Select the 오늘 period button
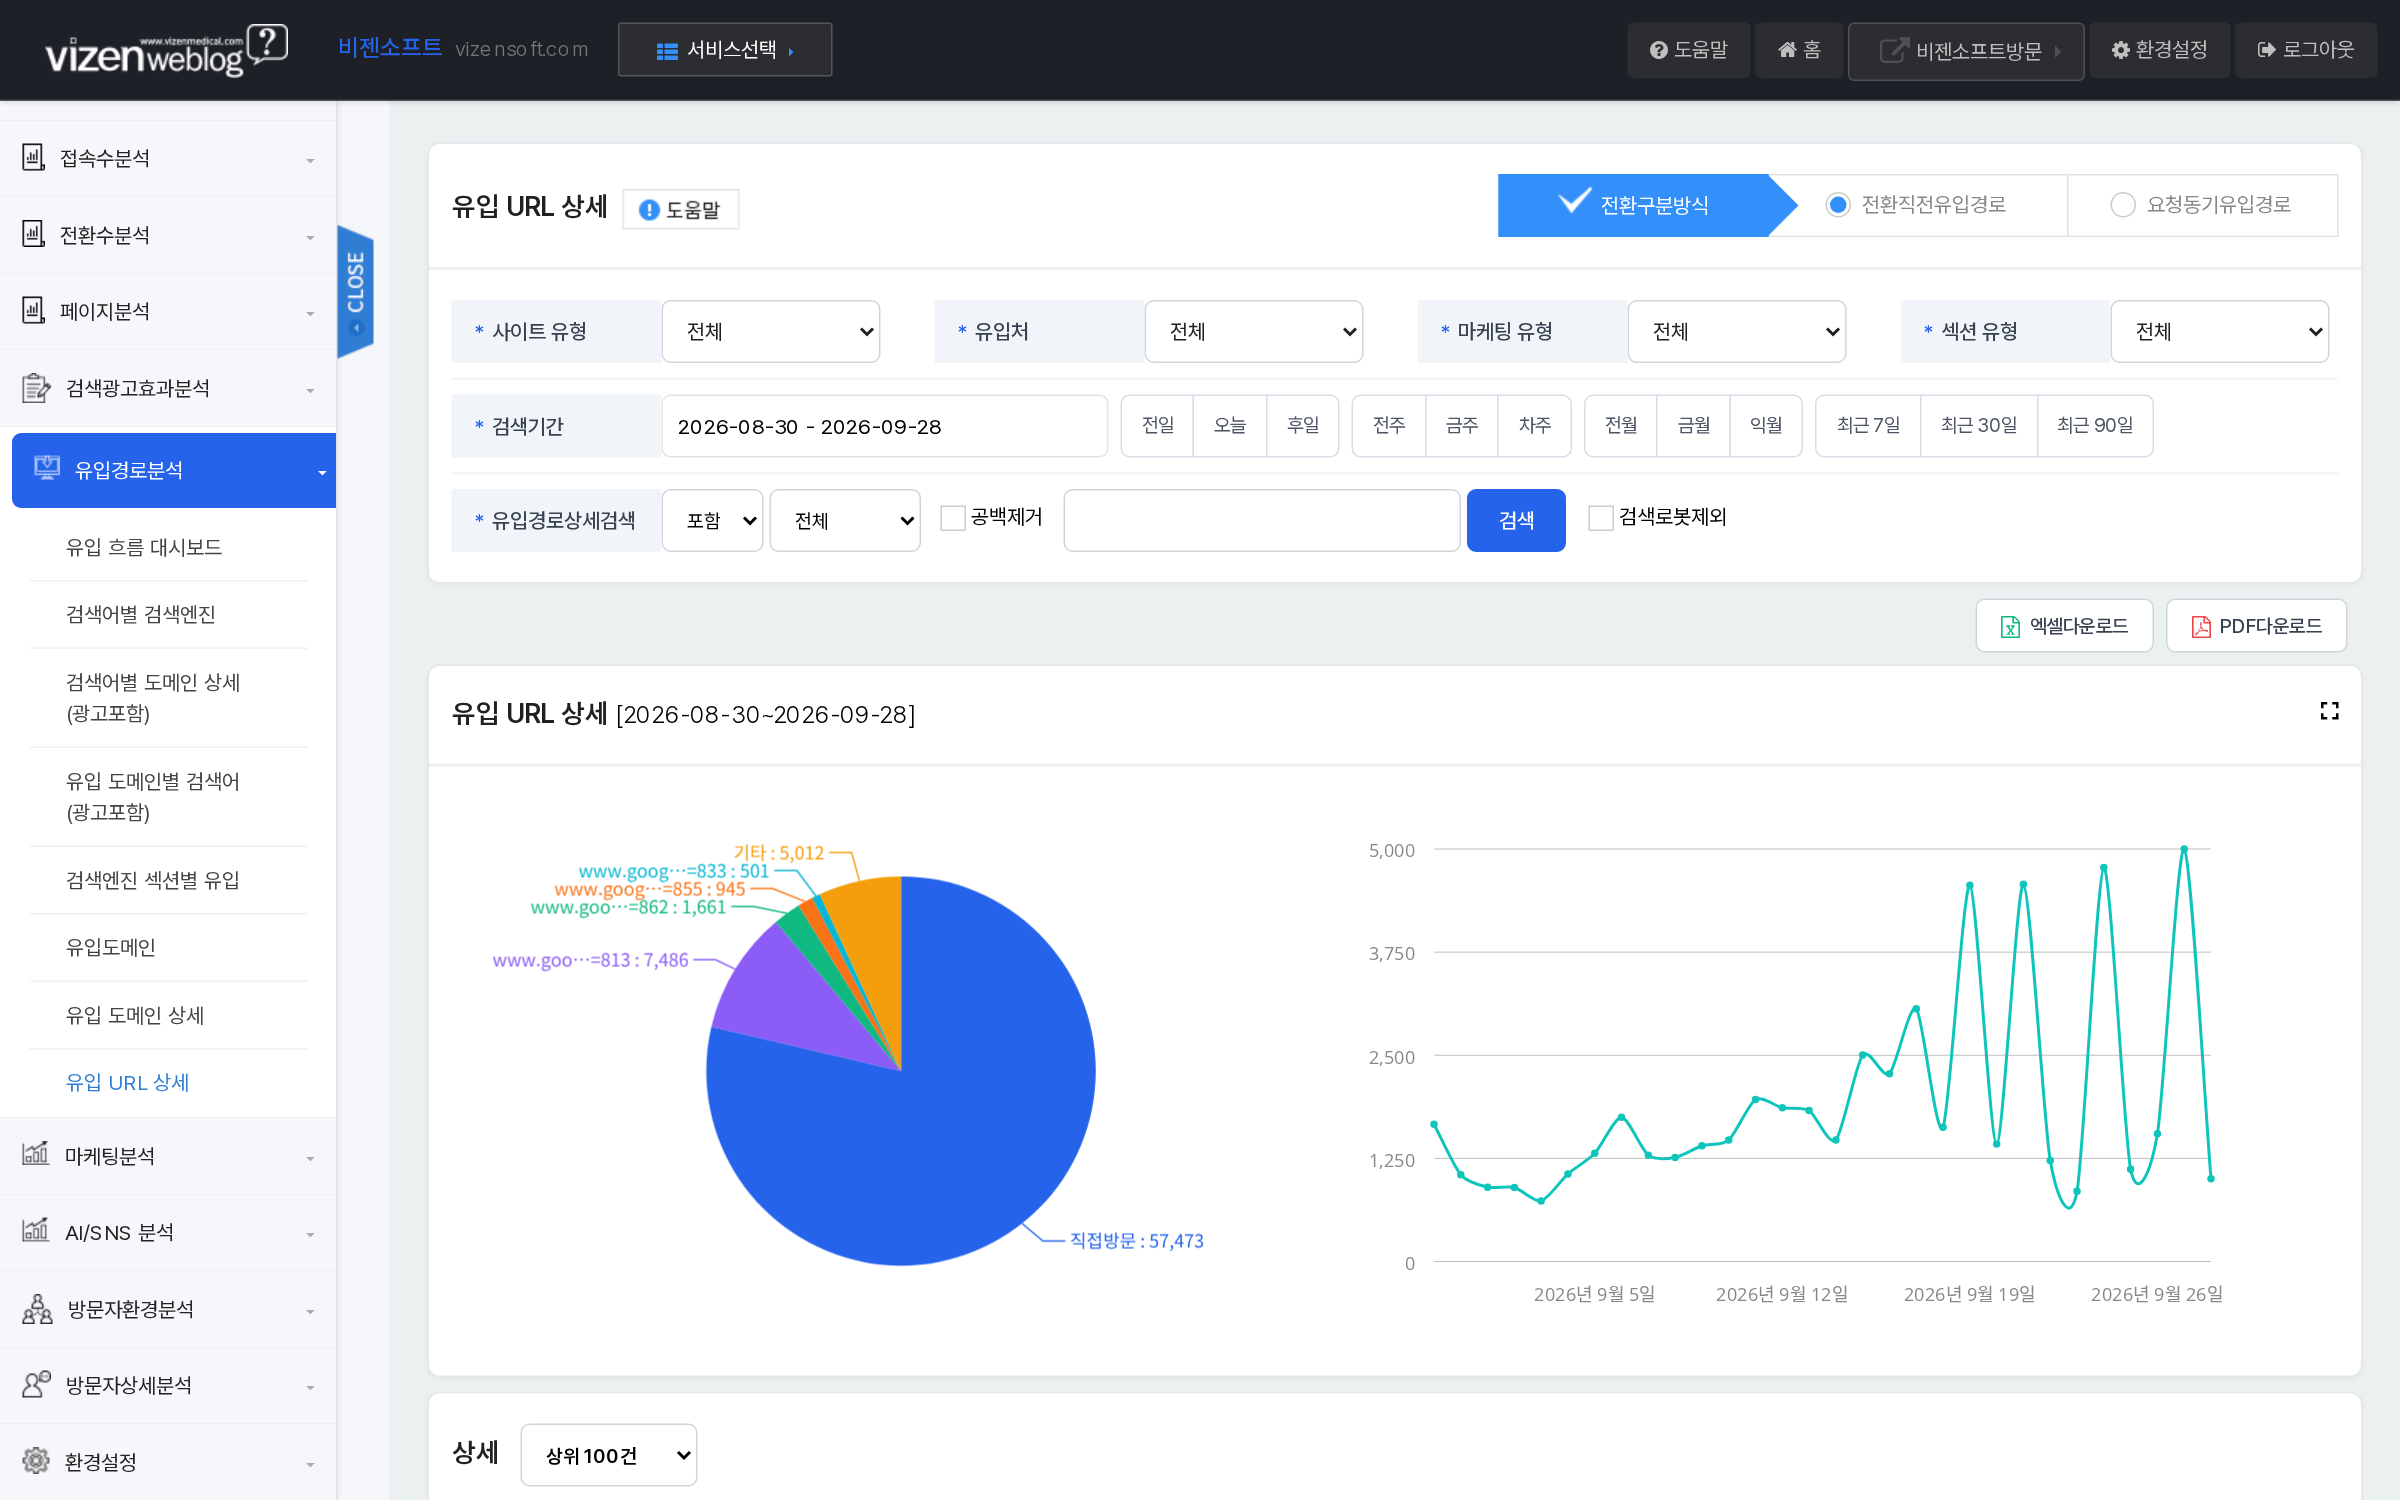Image resolution: width=2400 pixels, height=1500 pixels. (1230, 426)
